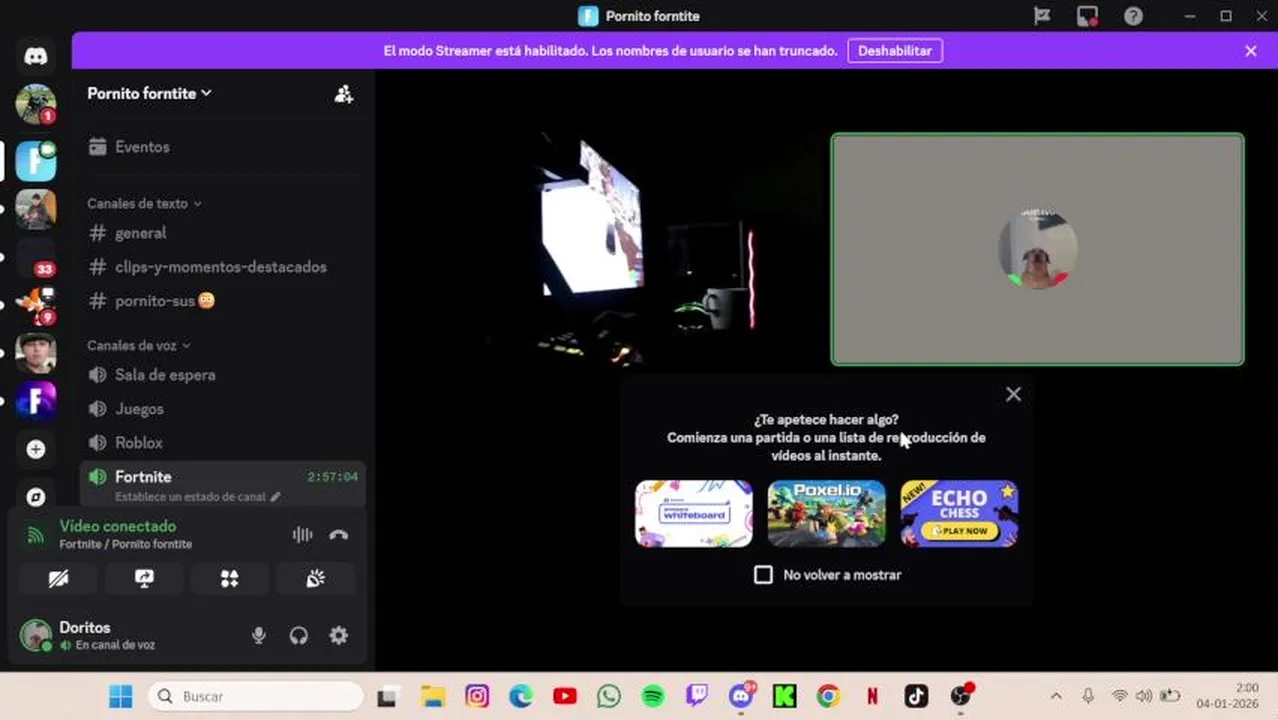Open the Pornito forntite server dropdown
The width and height of the screenshot is (1278, 720).
coord(149,93)
